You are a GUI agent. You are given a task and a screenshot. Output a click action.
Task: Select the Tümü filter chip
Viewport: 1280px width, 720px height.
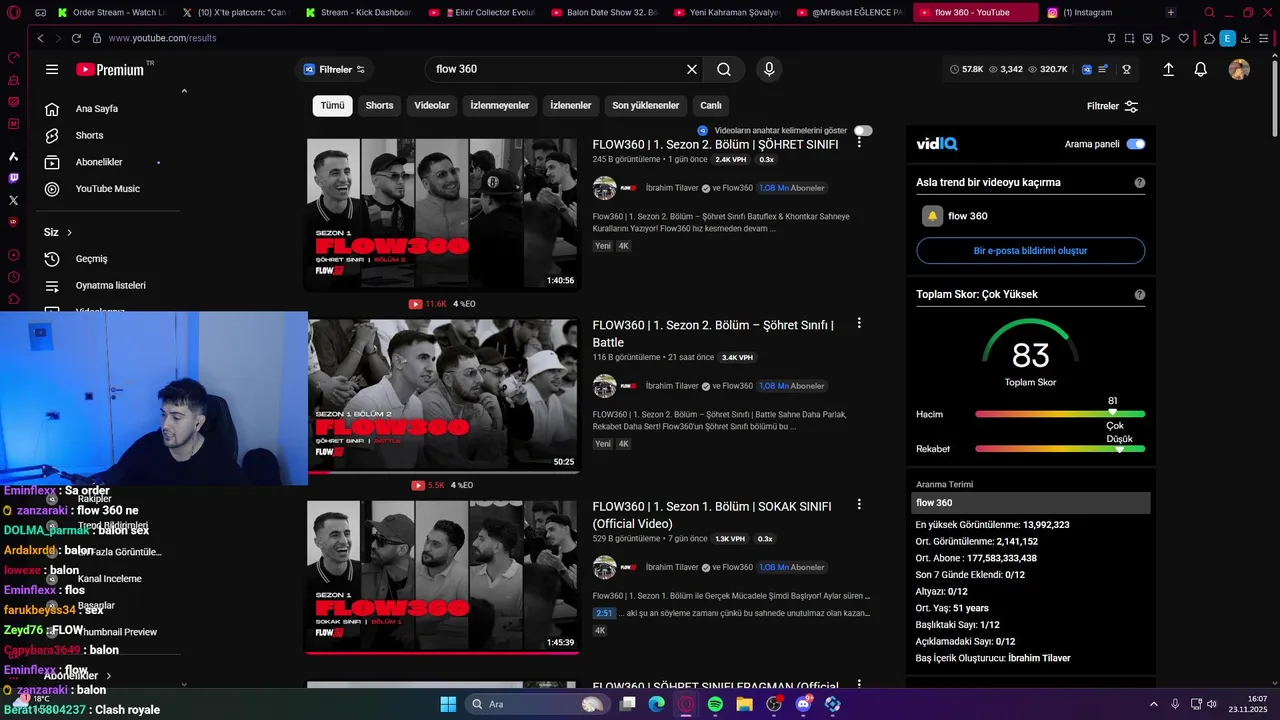tap(332, 105)
